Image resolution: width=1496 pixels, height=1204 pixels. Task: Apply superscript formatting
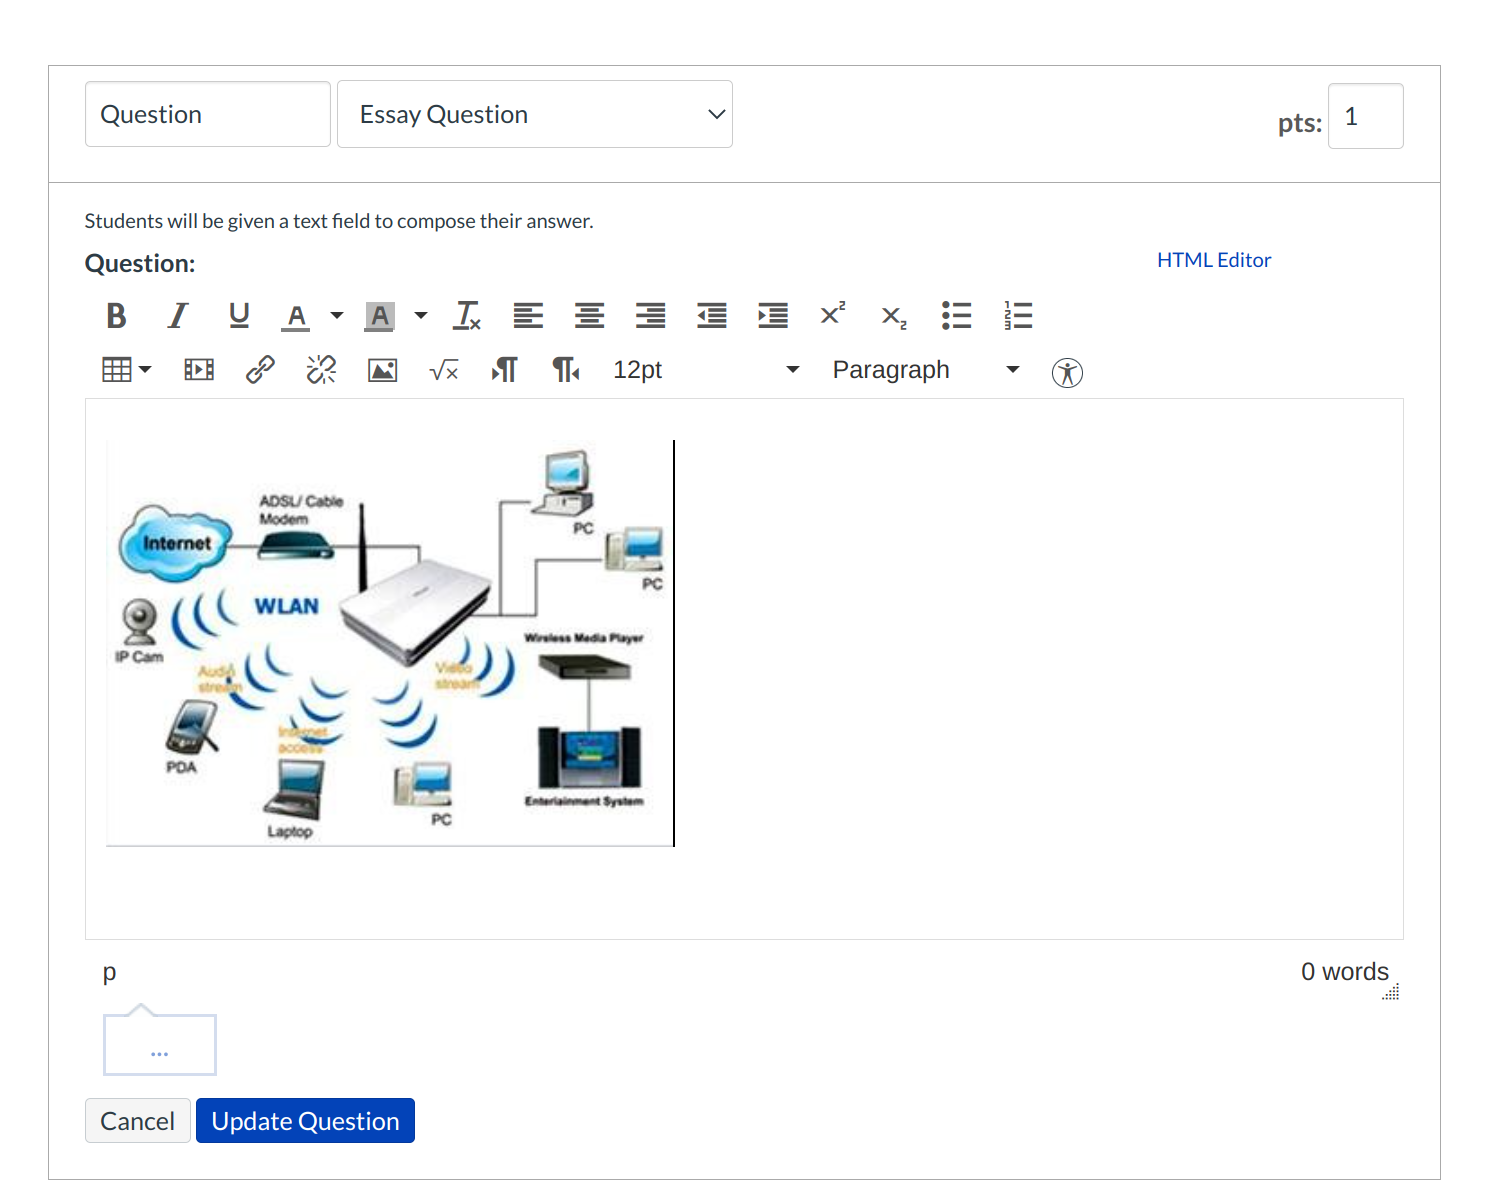point(833,316)
